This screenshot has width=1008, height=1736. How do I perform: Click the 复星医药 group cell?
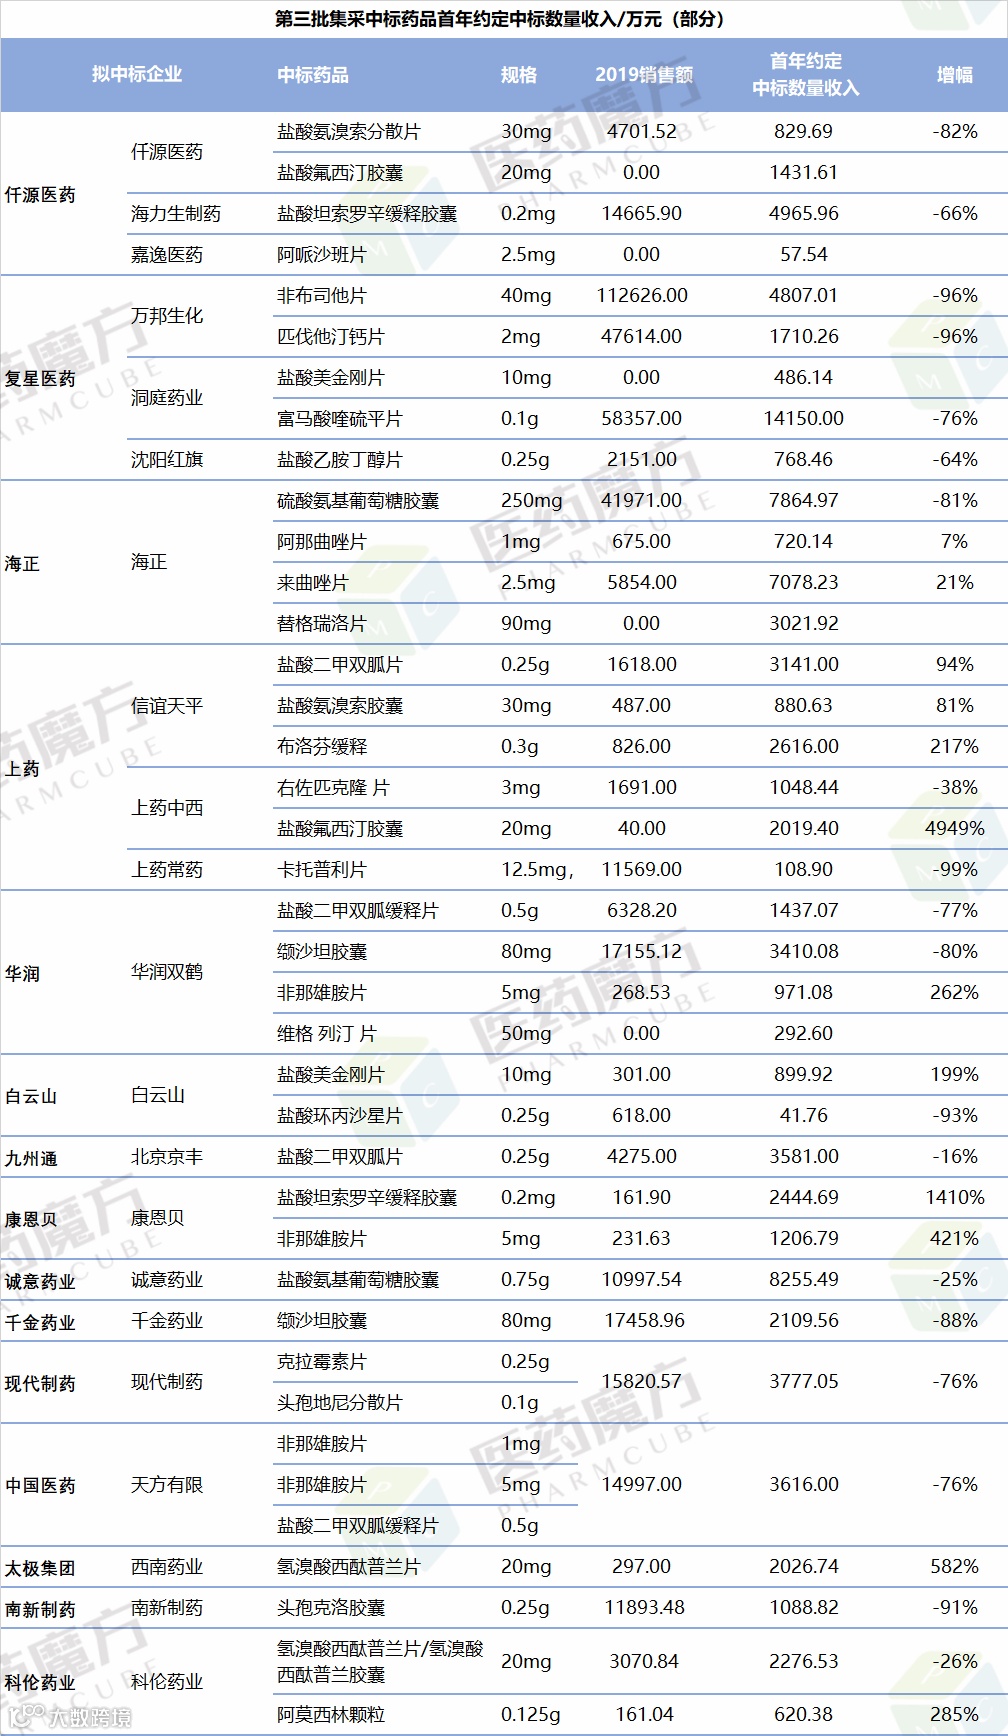coord(40,378)
